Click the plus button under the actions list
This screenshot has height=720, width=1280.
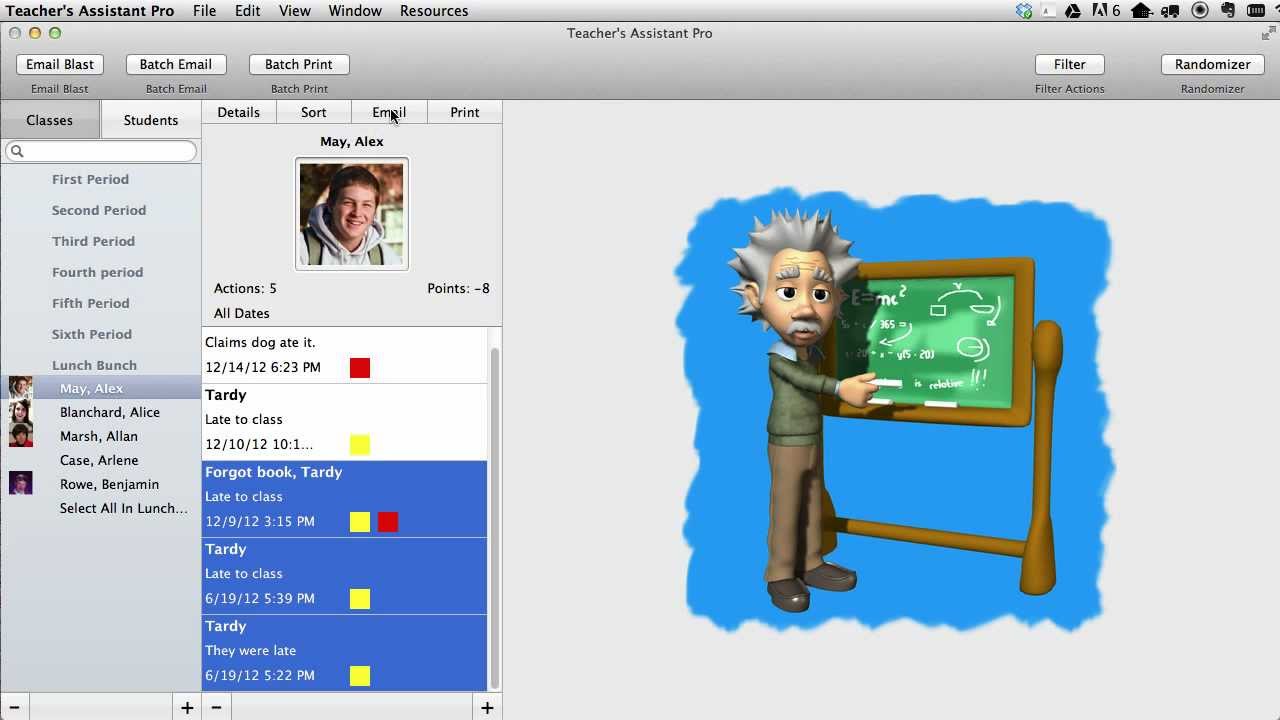[x=487, y=708]
